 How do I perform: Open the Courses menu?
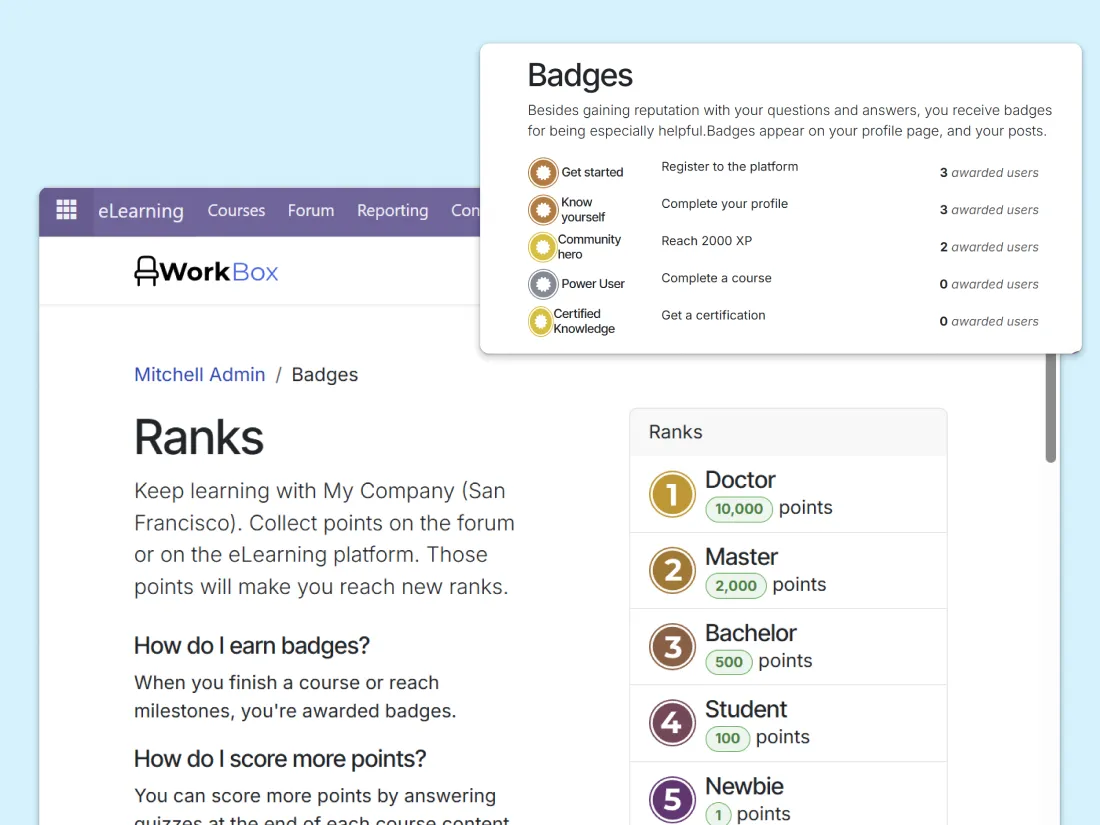[236, 211]
